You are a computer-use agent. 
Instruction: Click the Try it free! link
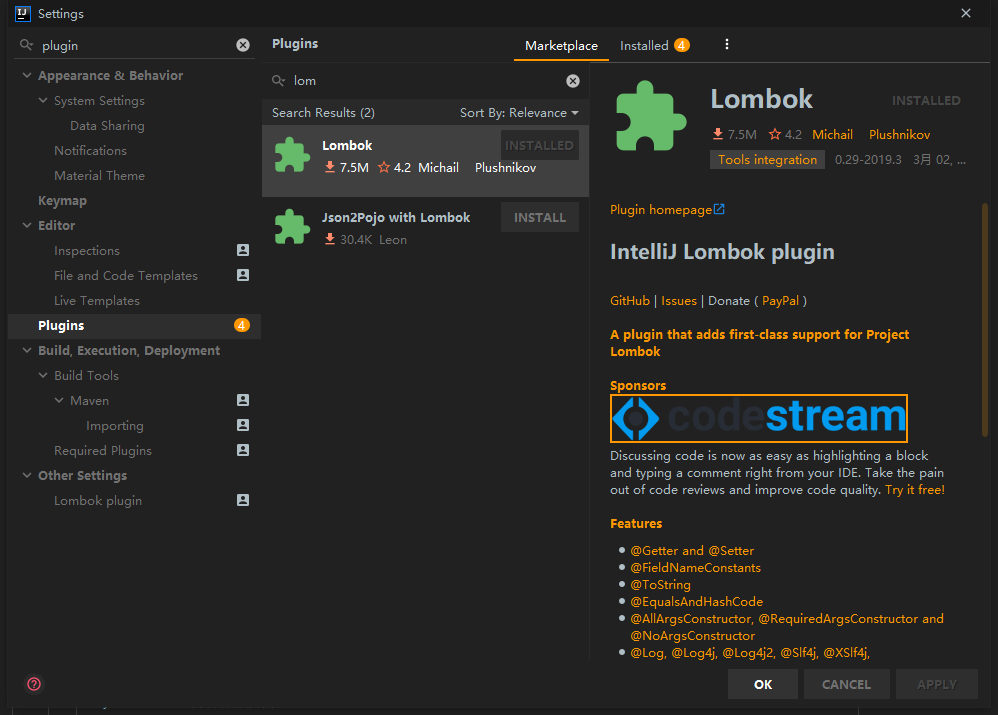tap(915, 490)
